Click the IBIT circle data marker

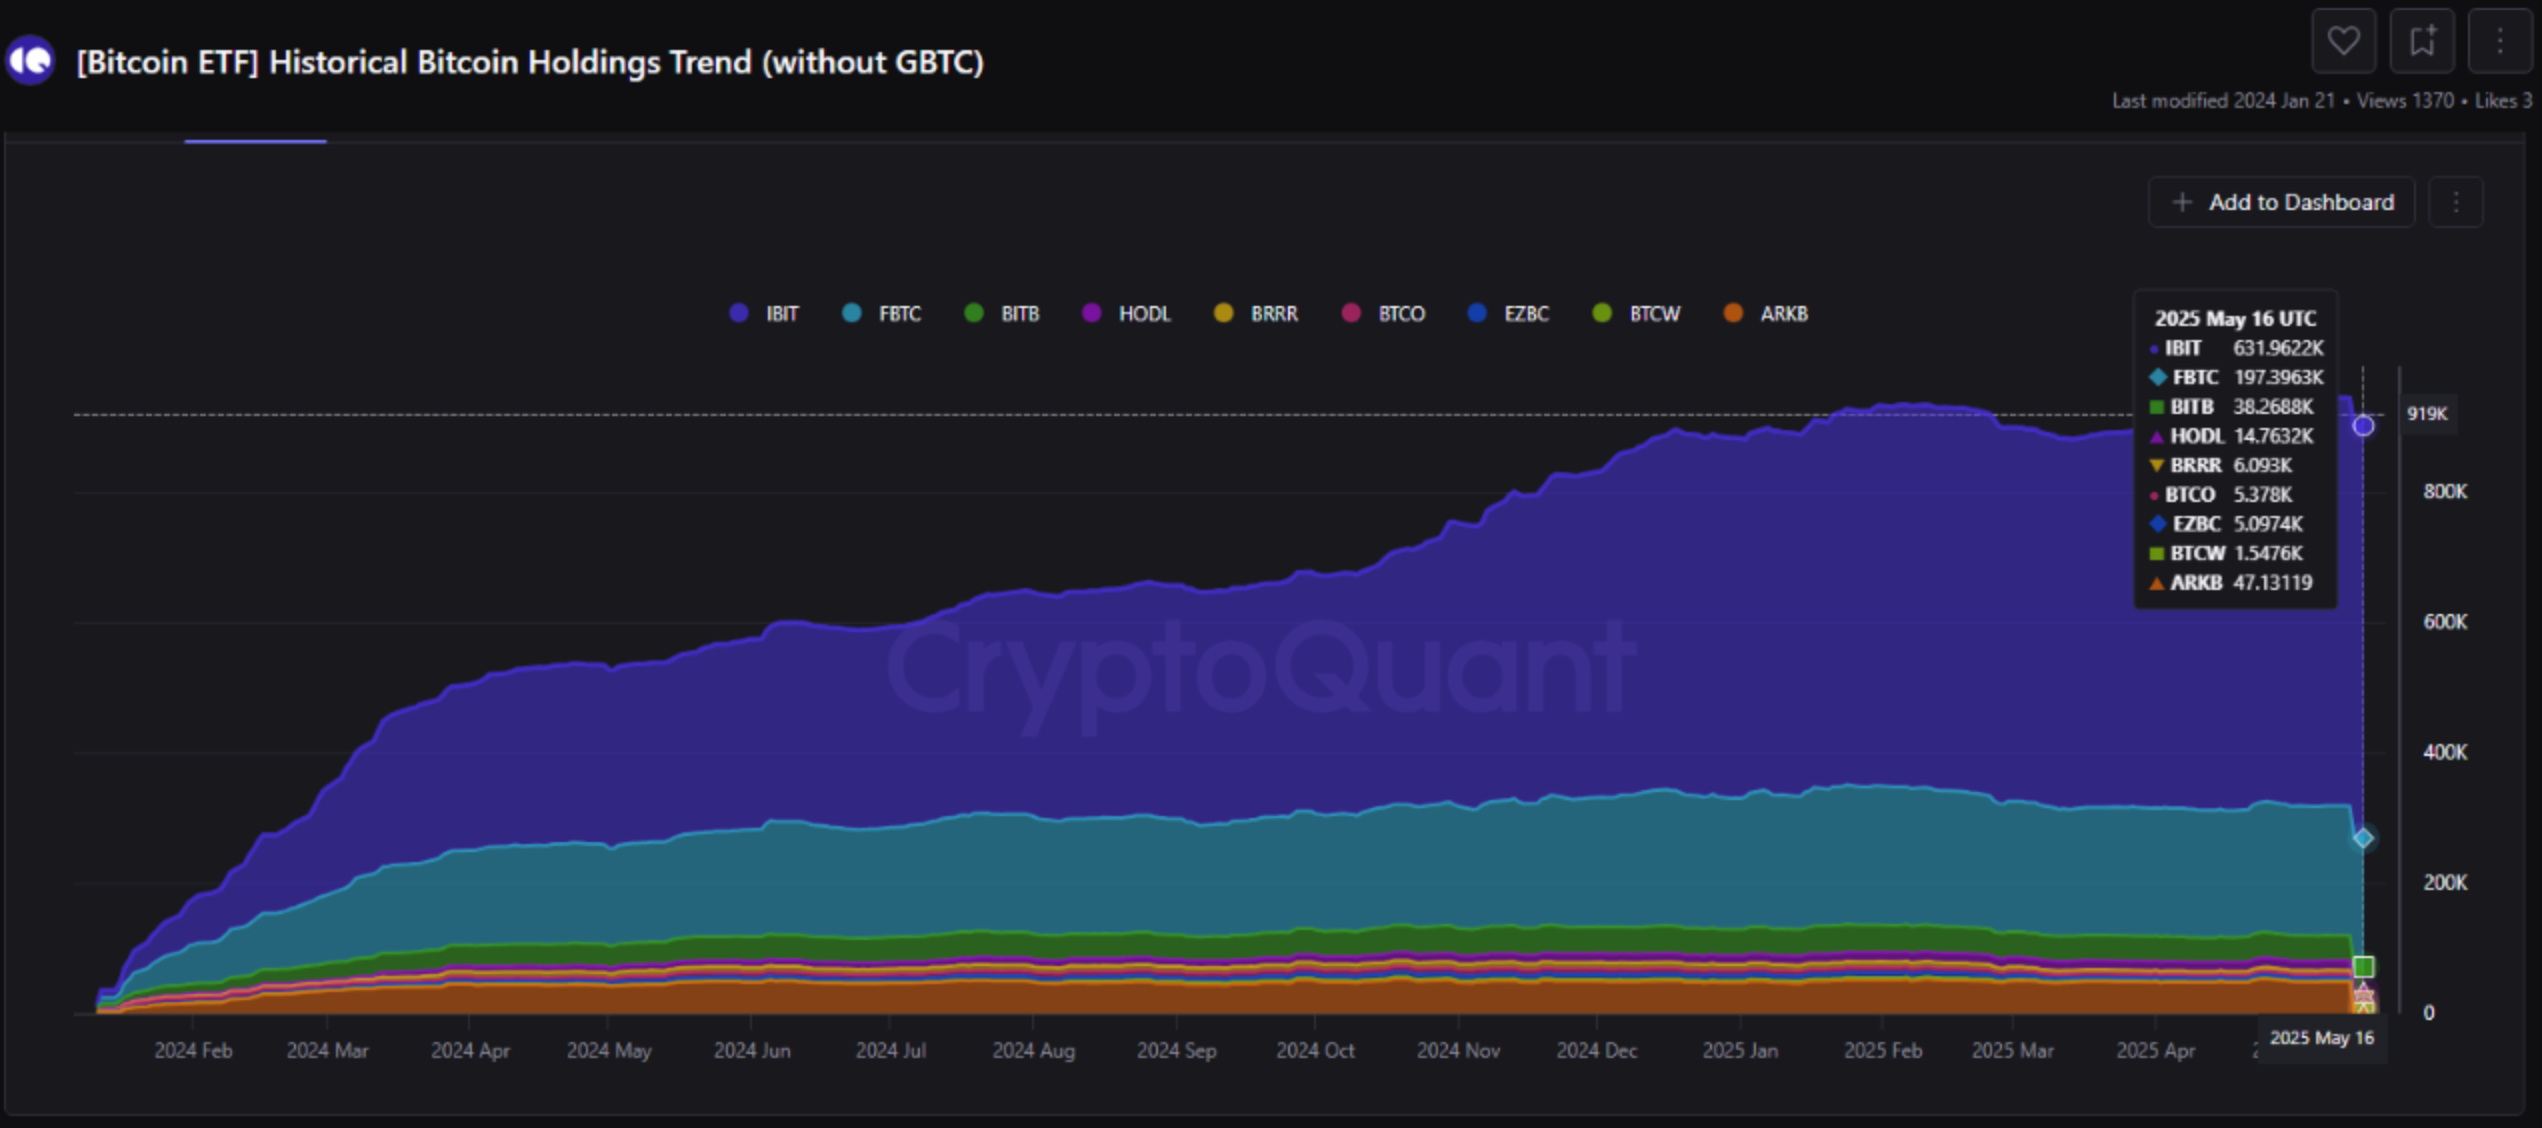click(x=2363, y=425)
